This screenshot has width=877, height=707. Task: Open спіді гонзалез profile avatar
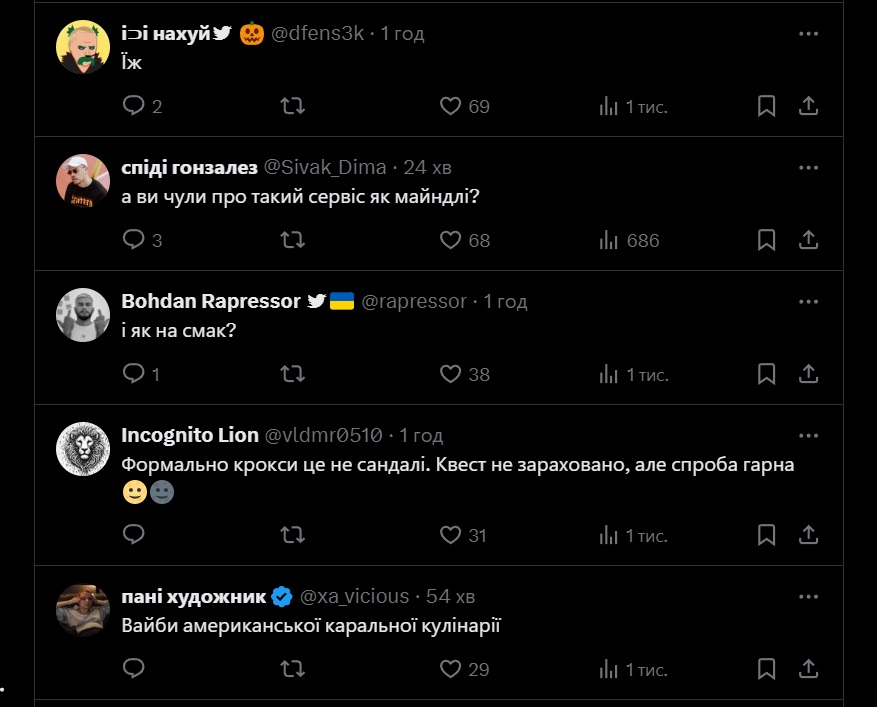coord(83,180)
